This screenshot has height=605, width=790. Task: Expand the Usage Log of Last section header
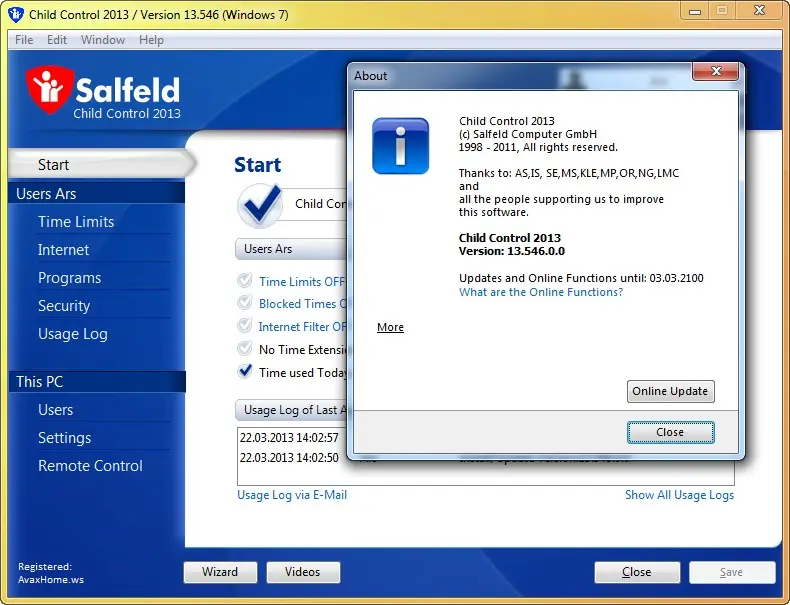(x=291, y=410)
